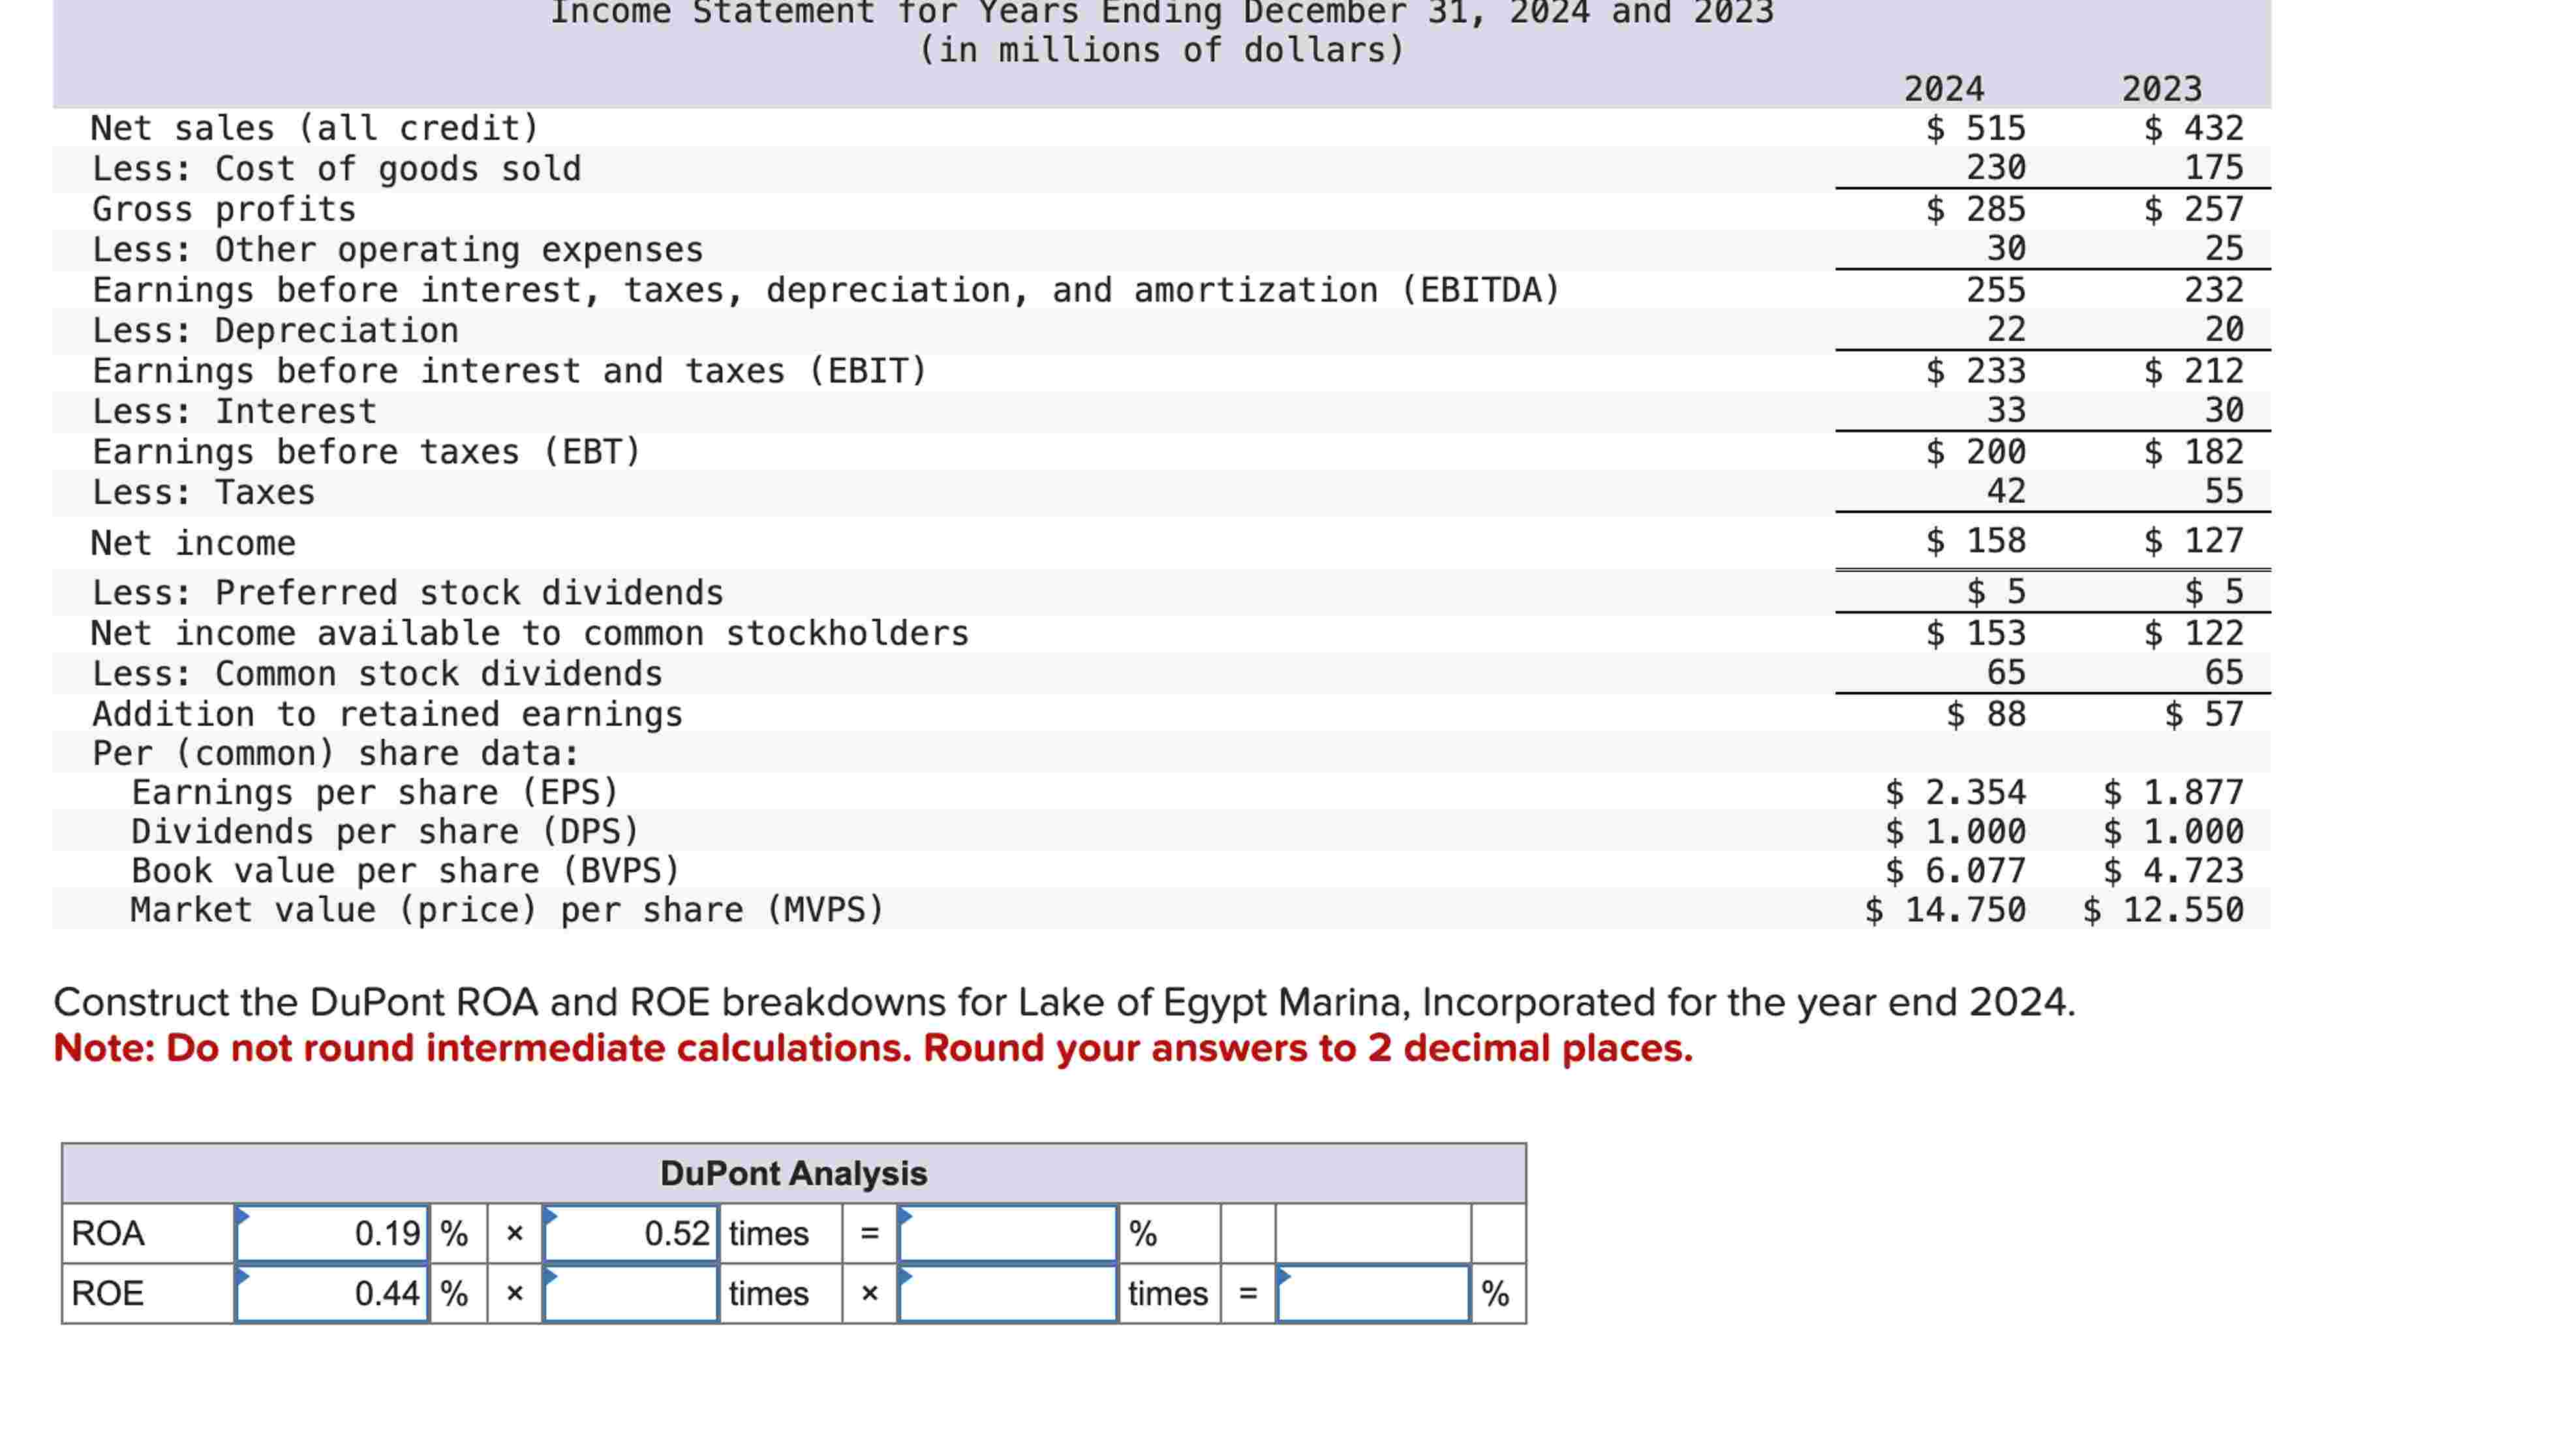Image resolution: width=2576 pixels, height=1455 pixels.
Task: Select the empty ROA result percent field
Action: pyautogui.click(x=1007, y=1233)
